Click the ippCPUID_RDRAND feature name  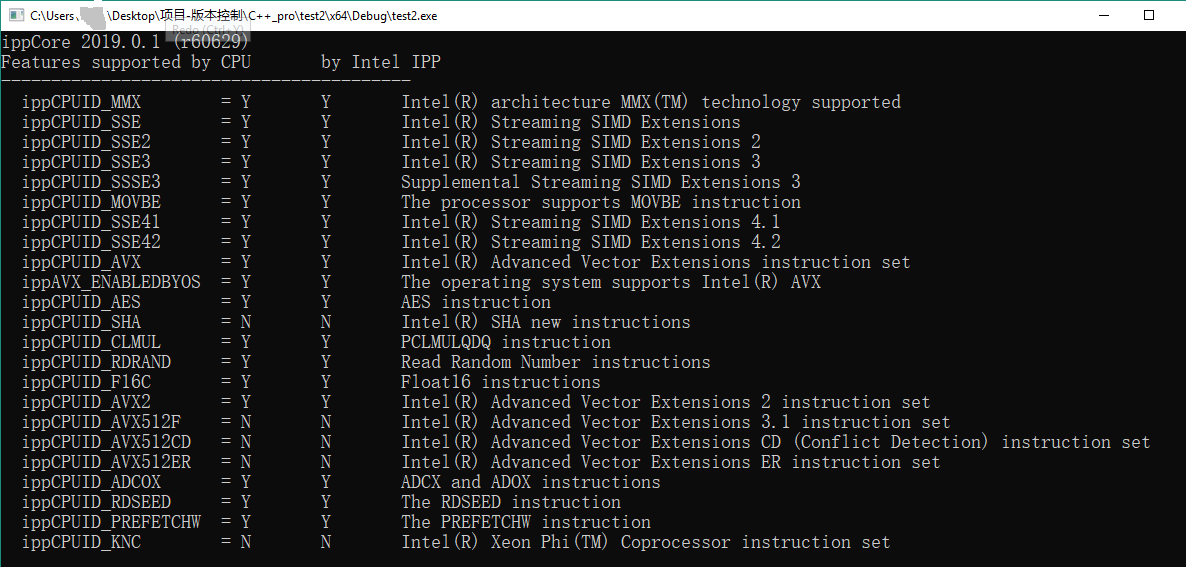click(96, 362)
